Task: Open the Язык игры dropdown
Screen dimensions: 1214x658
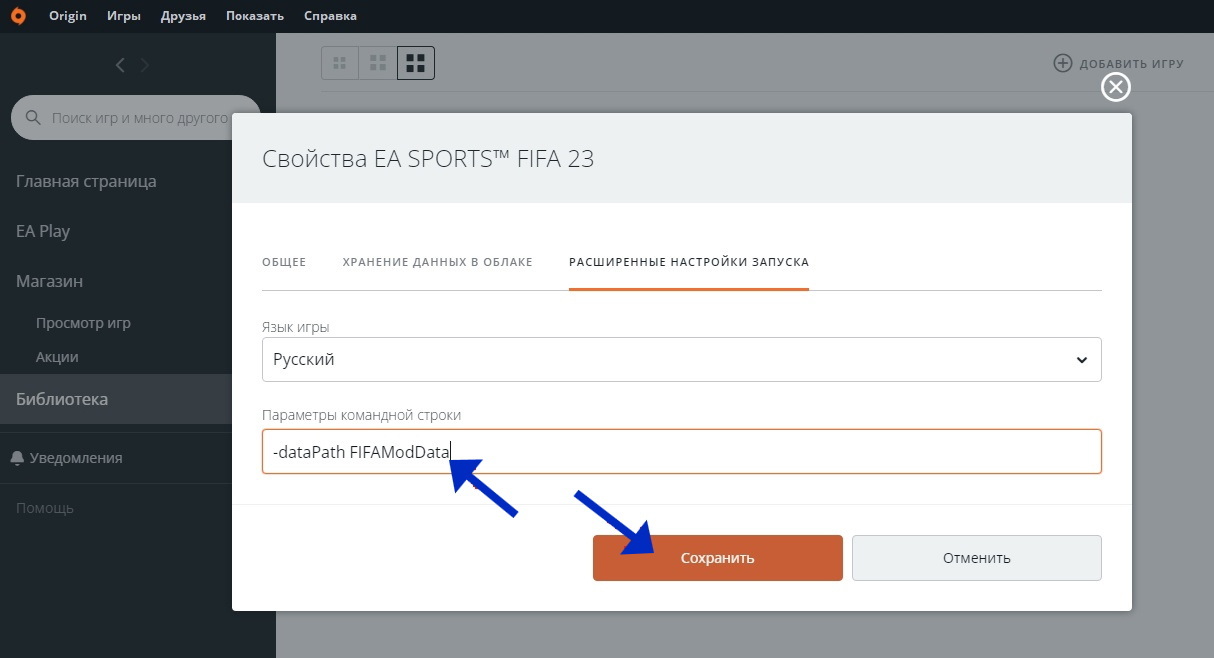Action: click(682, 359)
